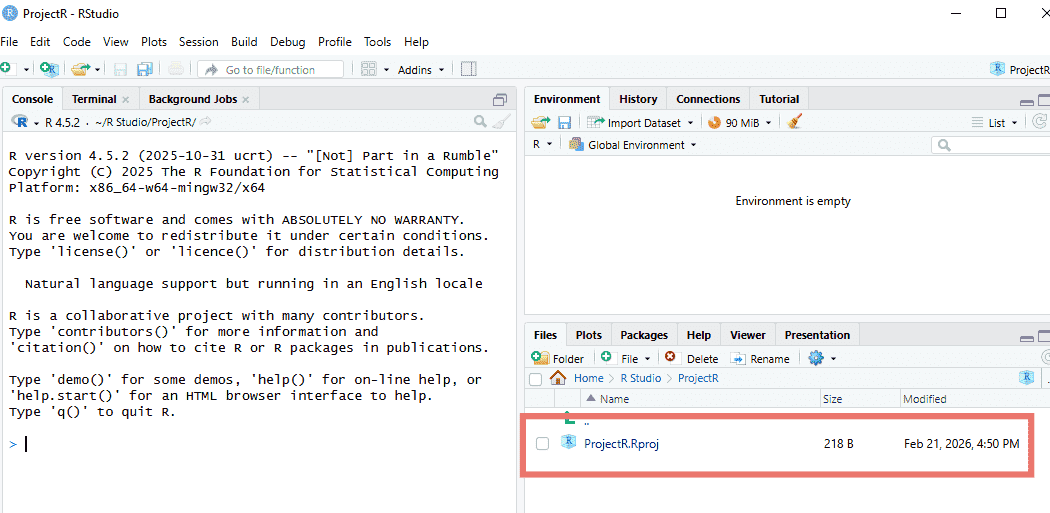The height and width of the screenshot is (513, 1050).
Task: Open the New File dropdown arrow in main toolbar
Action: [26, 70]
